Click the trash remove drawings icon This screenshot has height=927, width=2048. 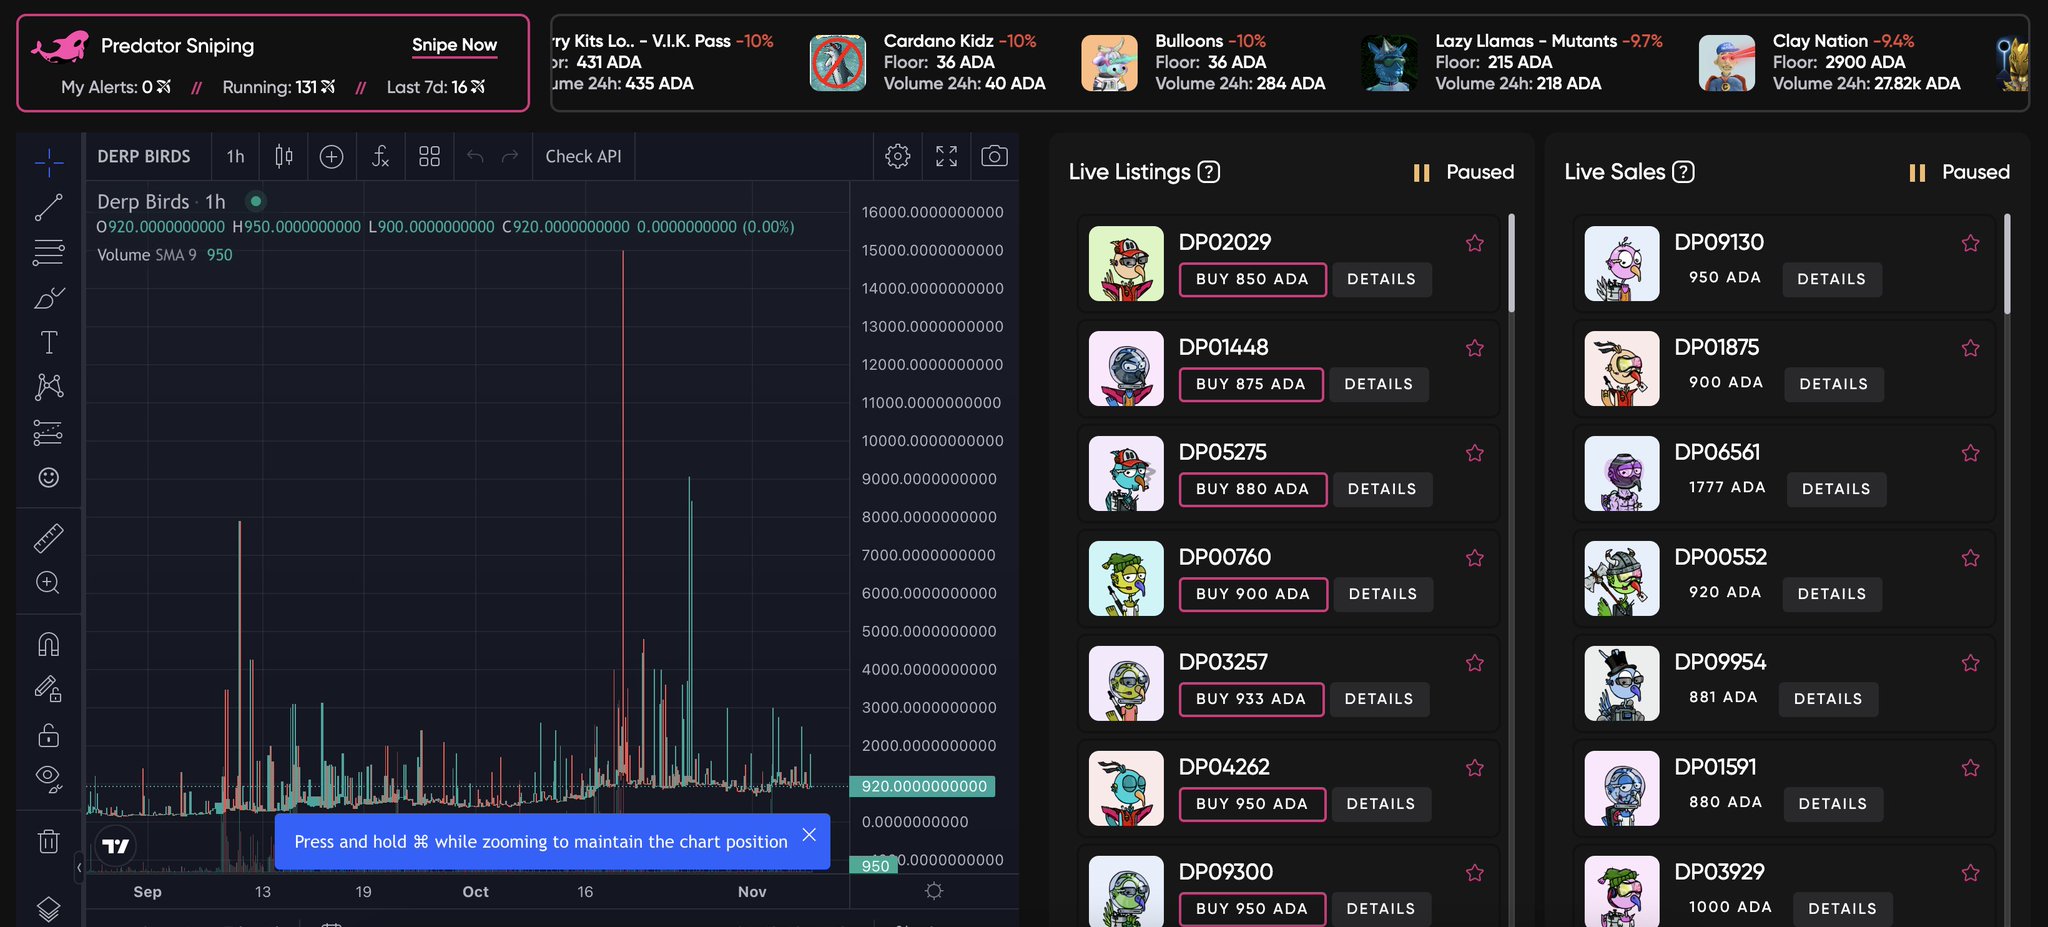tap(48, 841)
